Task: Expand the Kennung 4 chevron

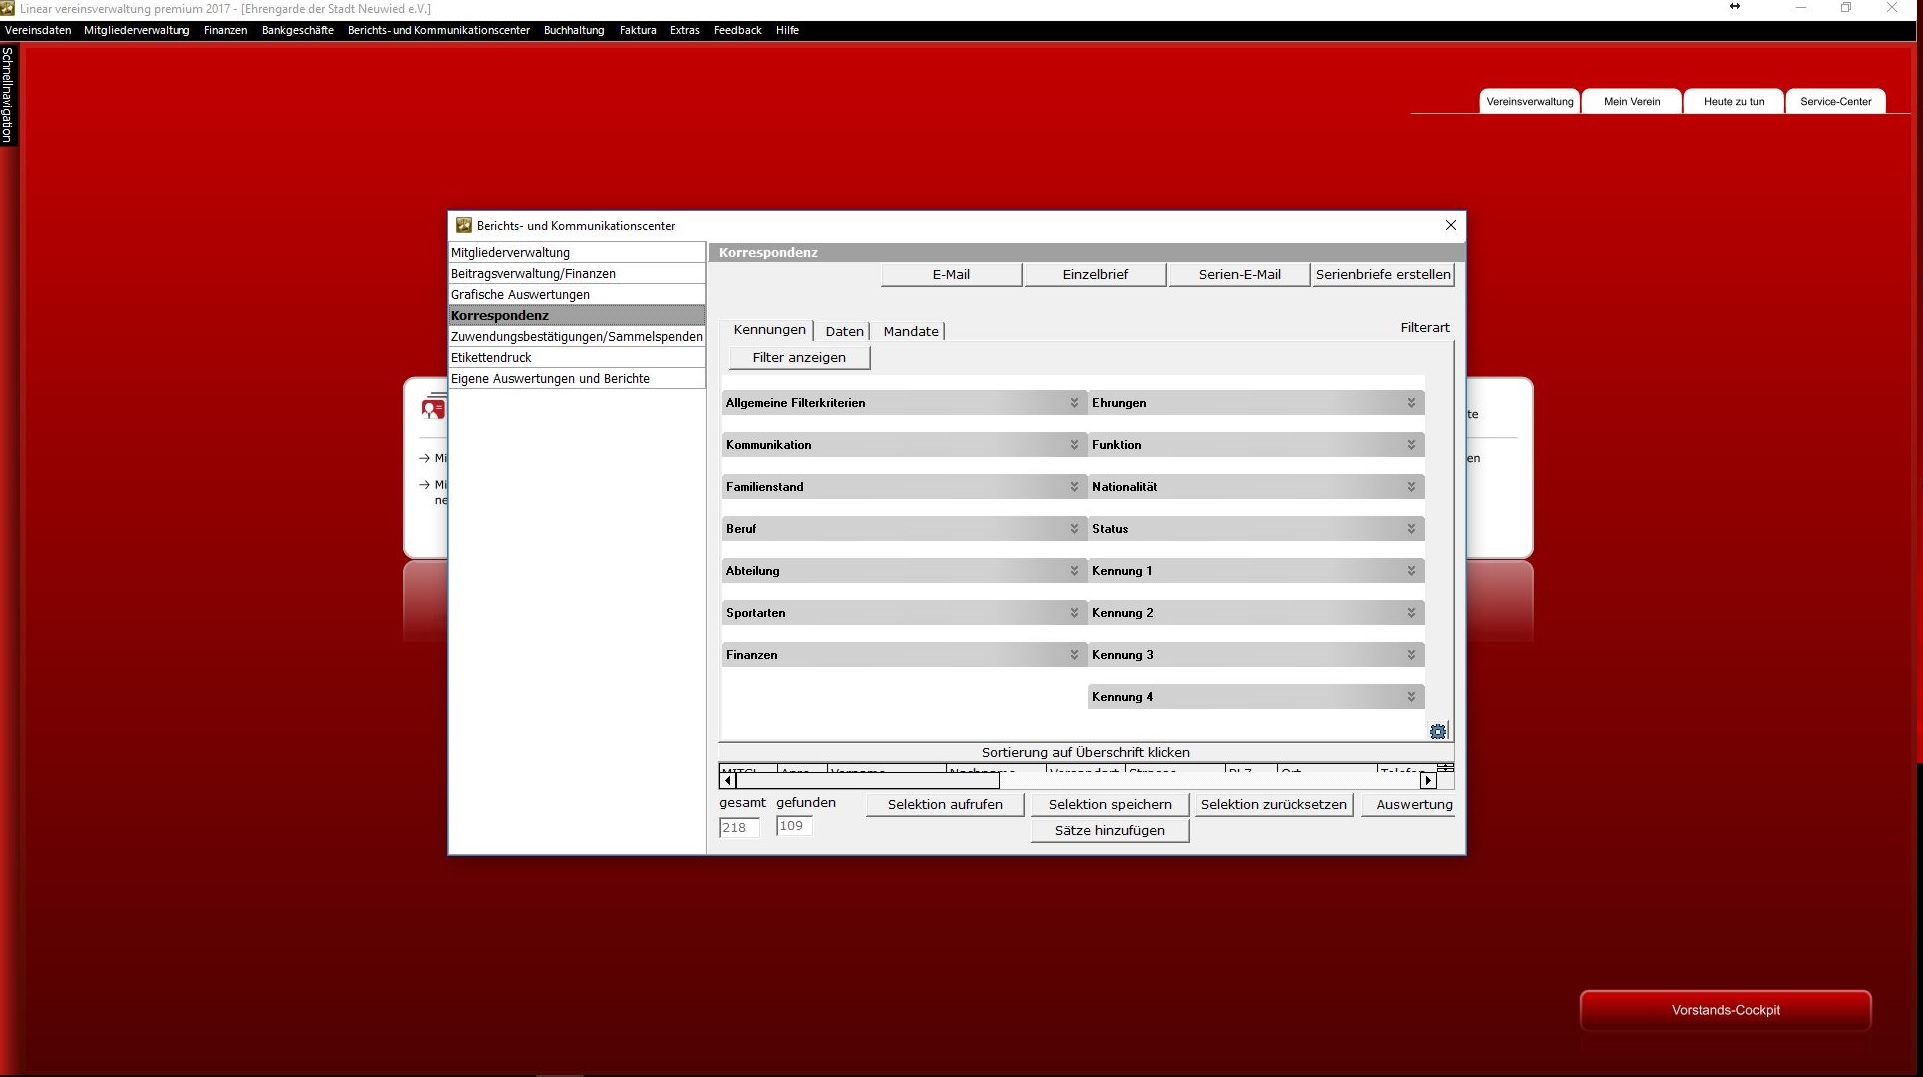Action: pyautogui.click(x=1411, y=697)
